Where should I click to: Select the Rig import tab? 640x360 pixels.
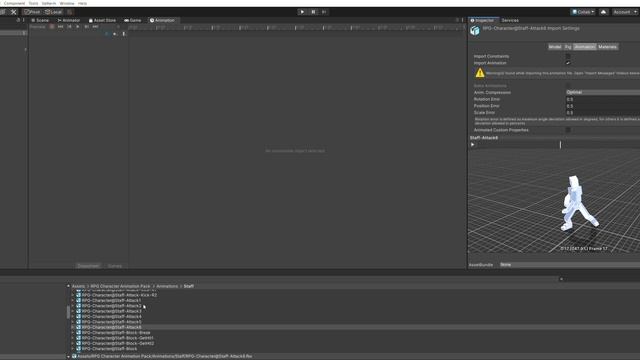click(568, 47)
